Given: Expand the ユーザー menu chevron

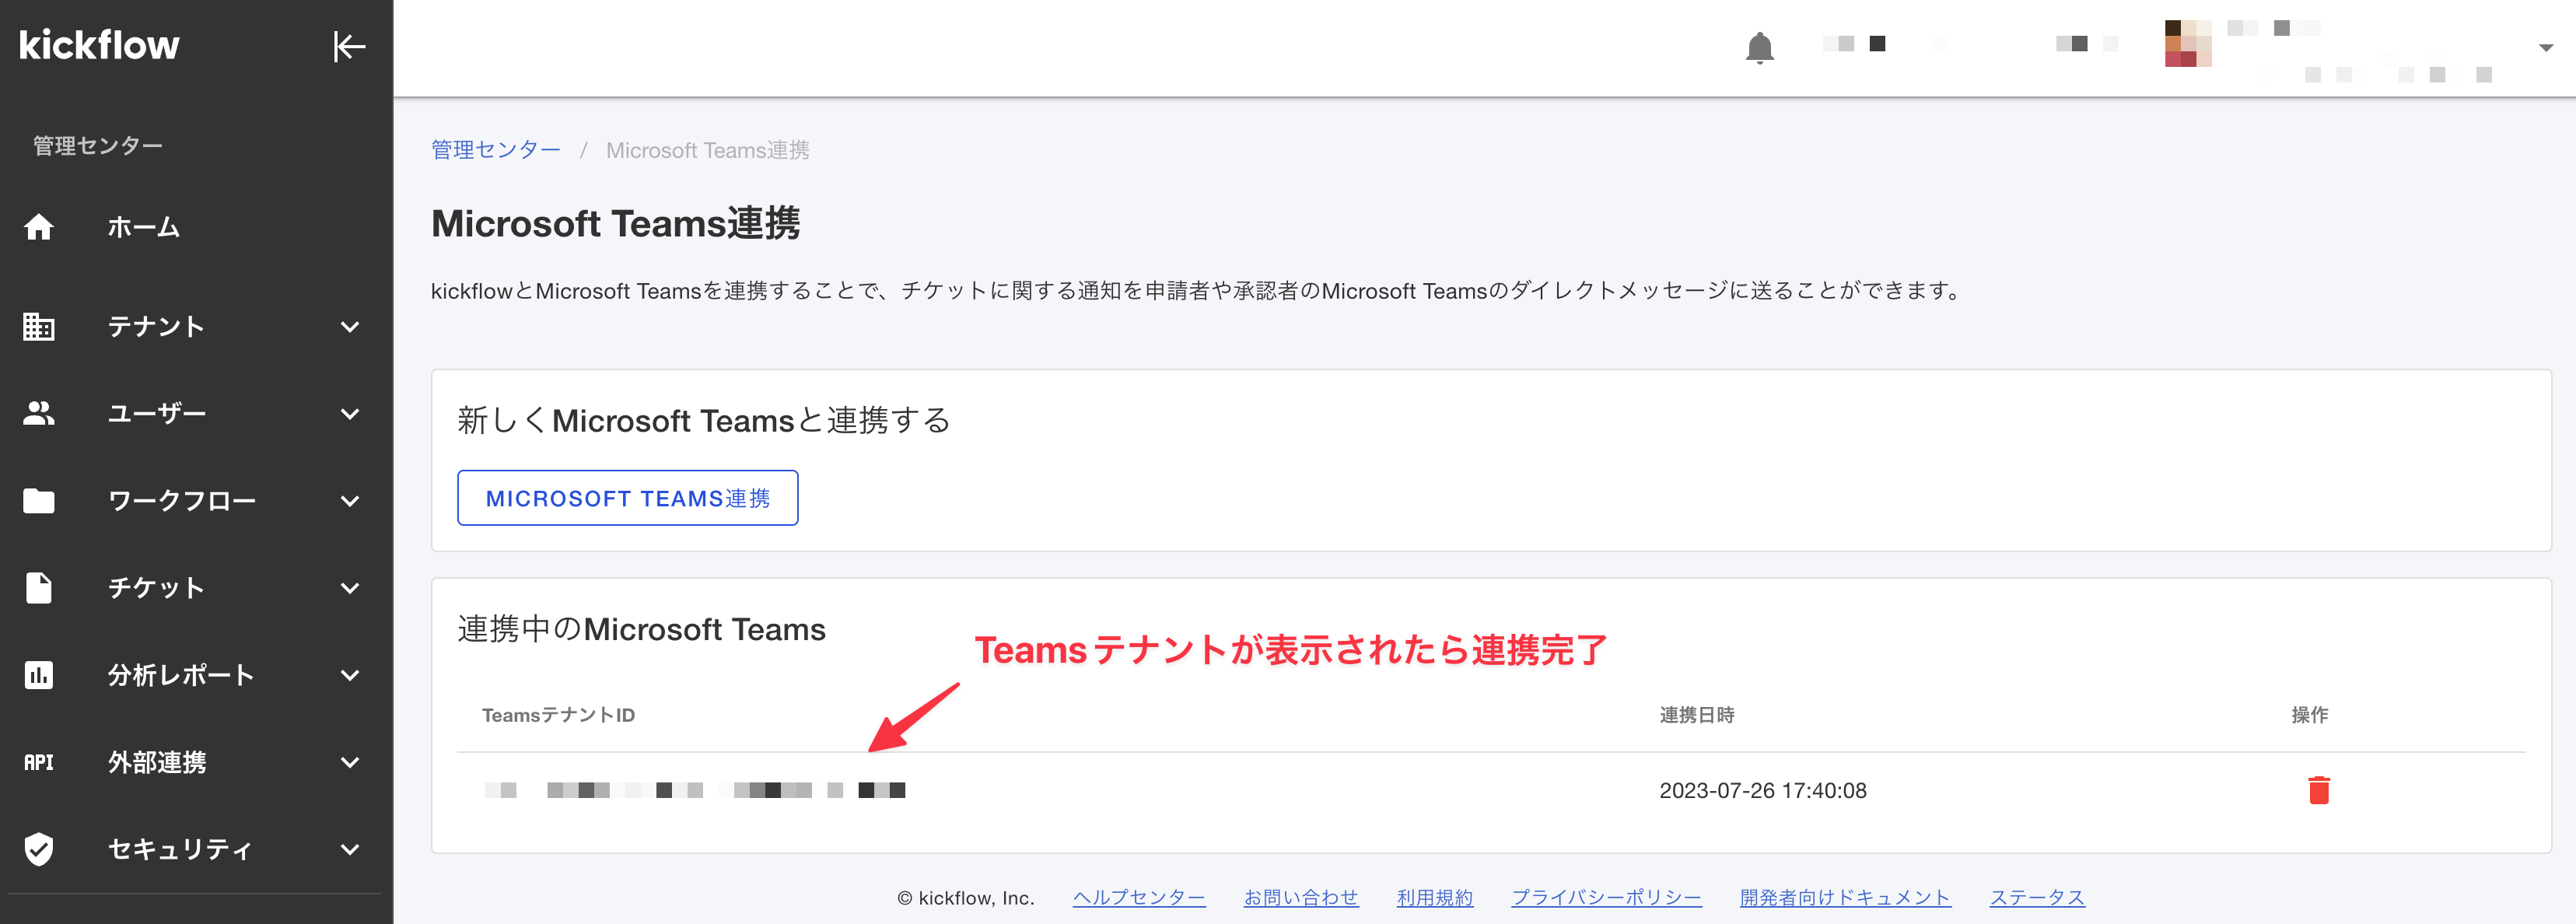Looking at the screenshot, I should pos(350,414).
